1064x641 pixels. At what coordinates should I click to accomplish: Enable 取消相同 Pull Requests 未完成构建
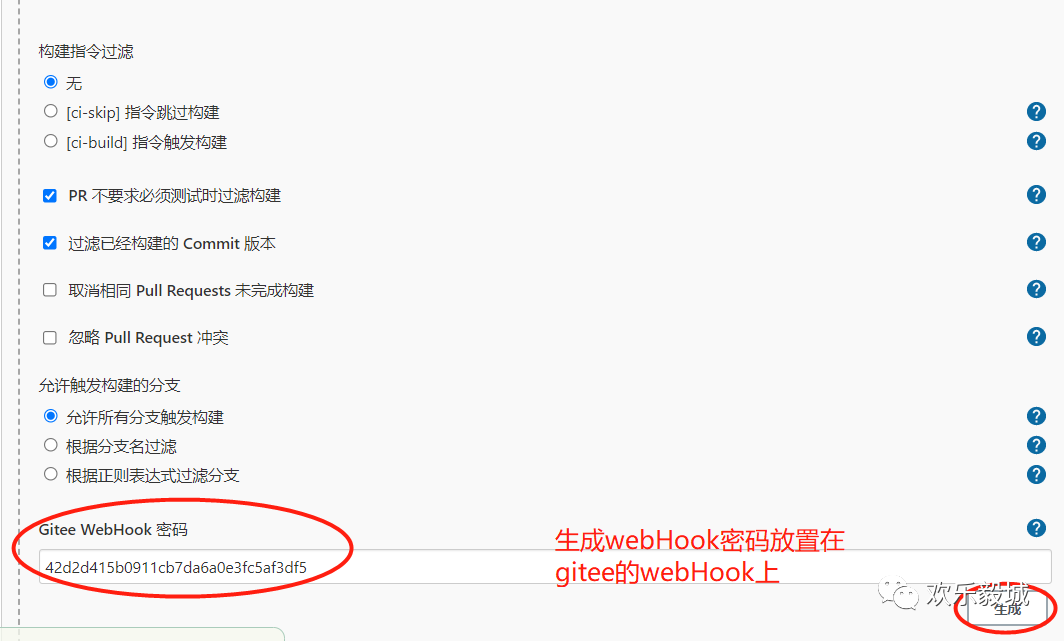pos(50,290)
